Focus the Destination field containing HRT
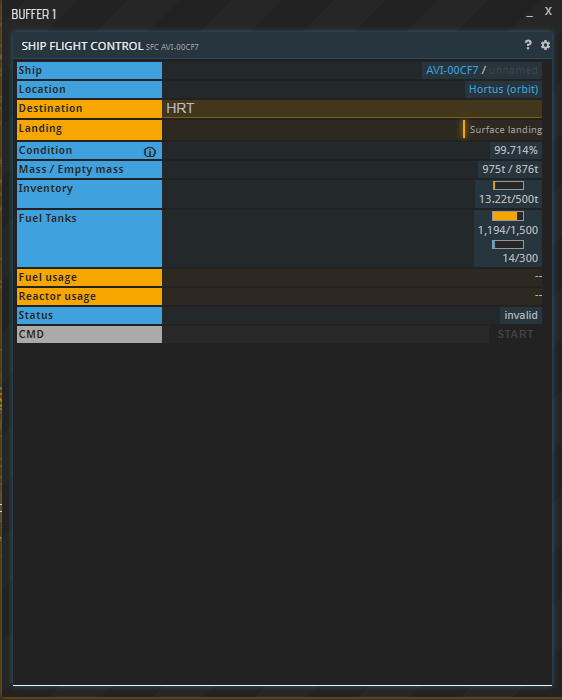 352,108
